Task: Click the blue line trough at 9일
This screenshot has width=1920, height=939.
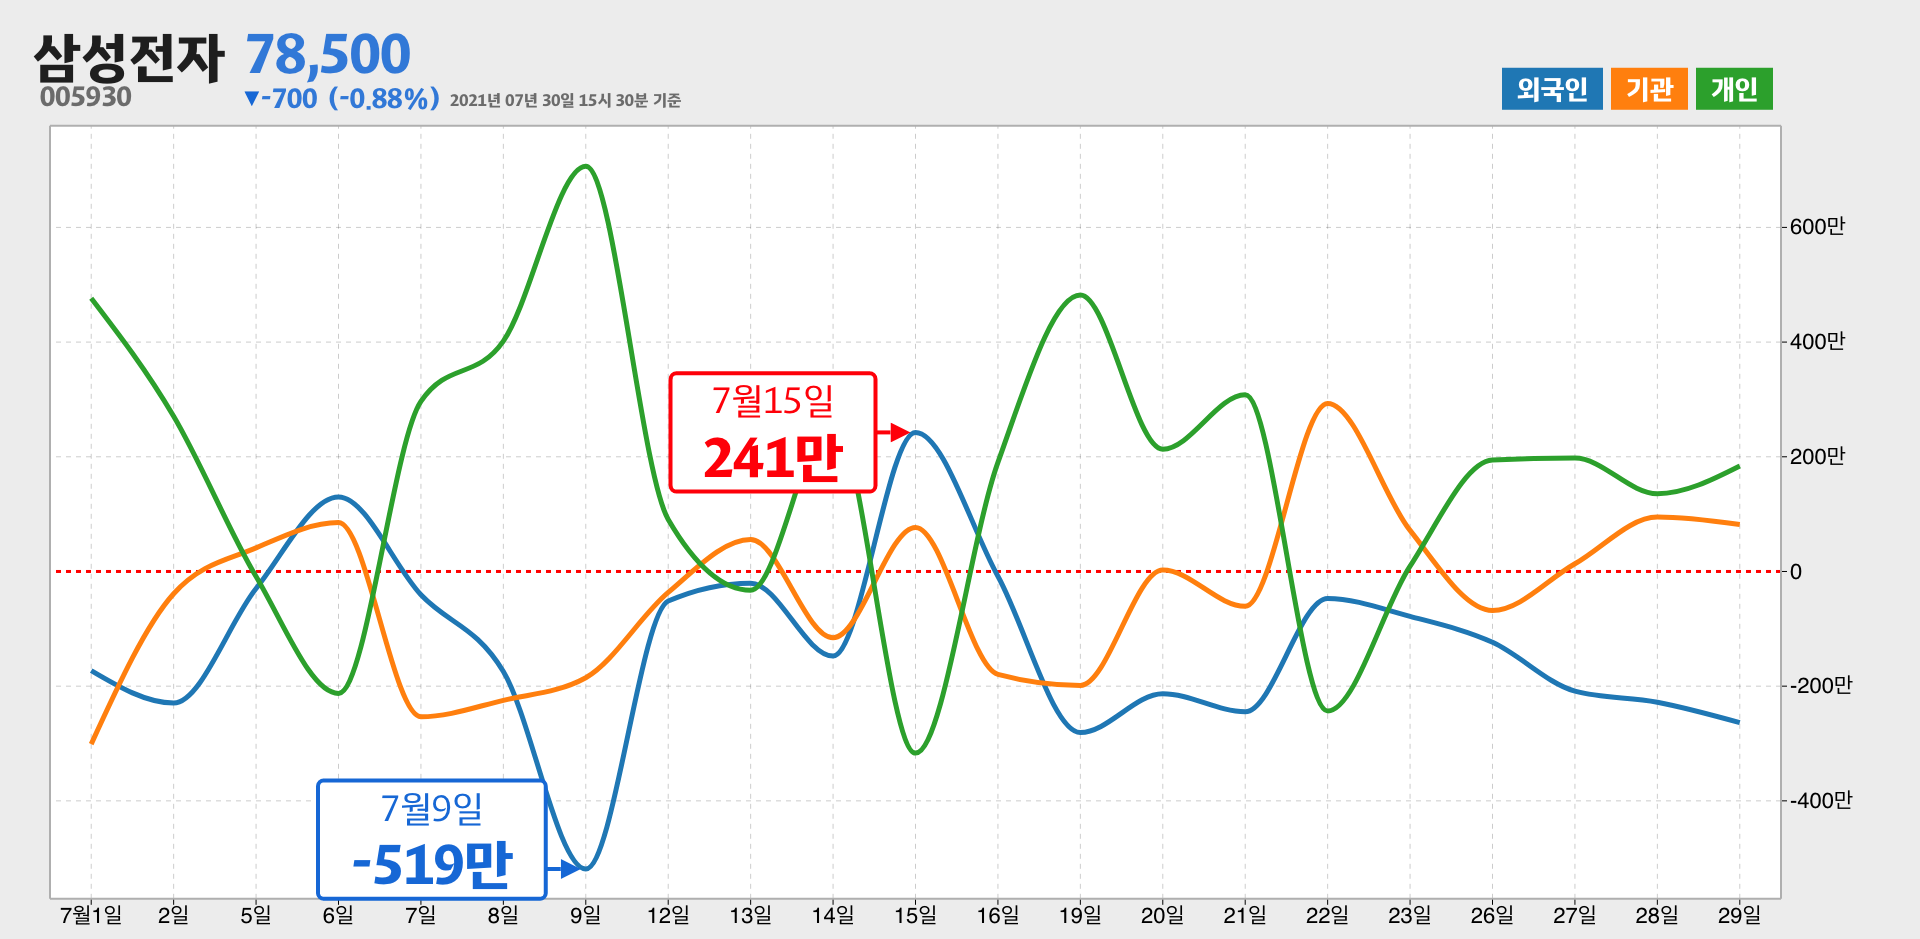Action: click(x=585, y=867)
